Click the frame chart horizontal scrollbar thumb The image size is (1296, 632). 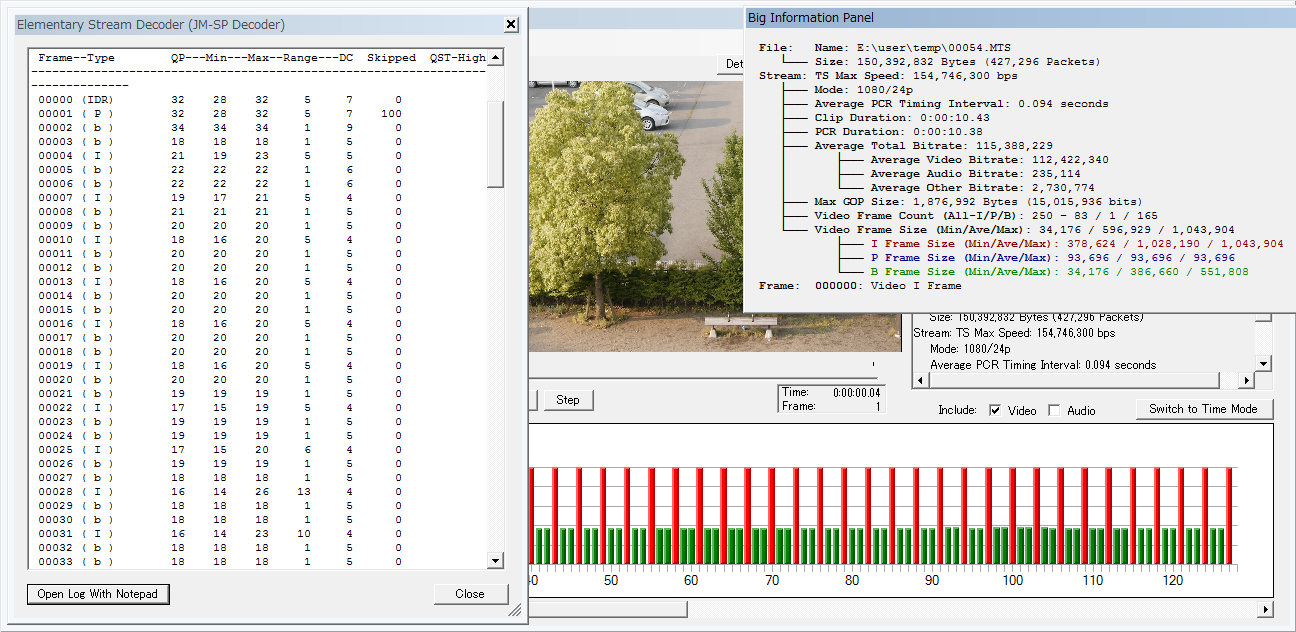tap(607, 609)
